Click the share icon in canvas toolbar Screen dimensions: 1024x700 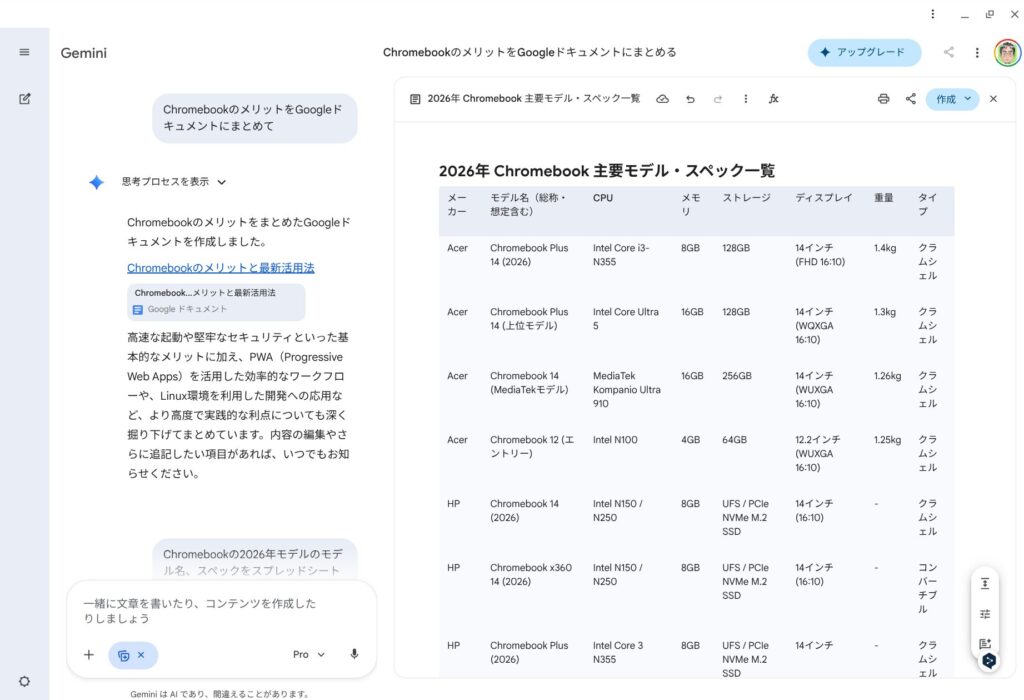910,99
